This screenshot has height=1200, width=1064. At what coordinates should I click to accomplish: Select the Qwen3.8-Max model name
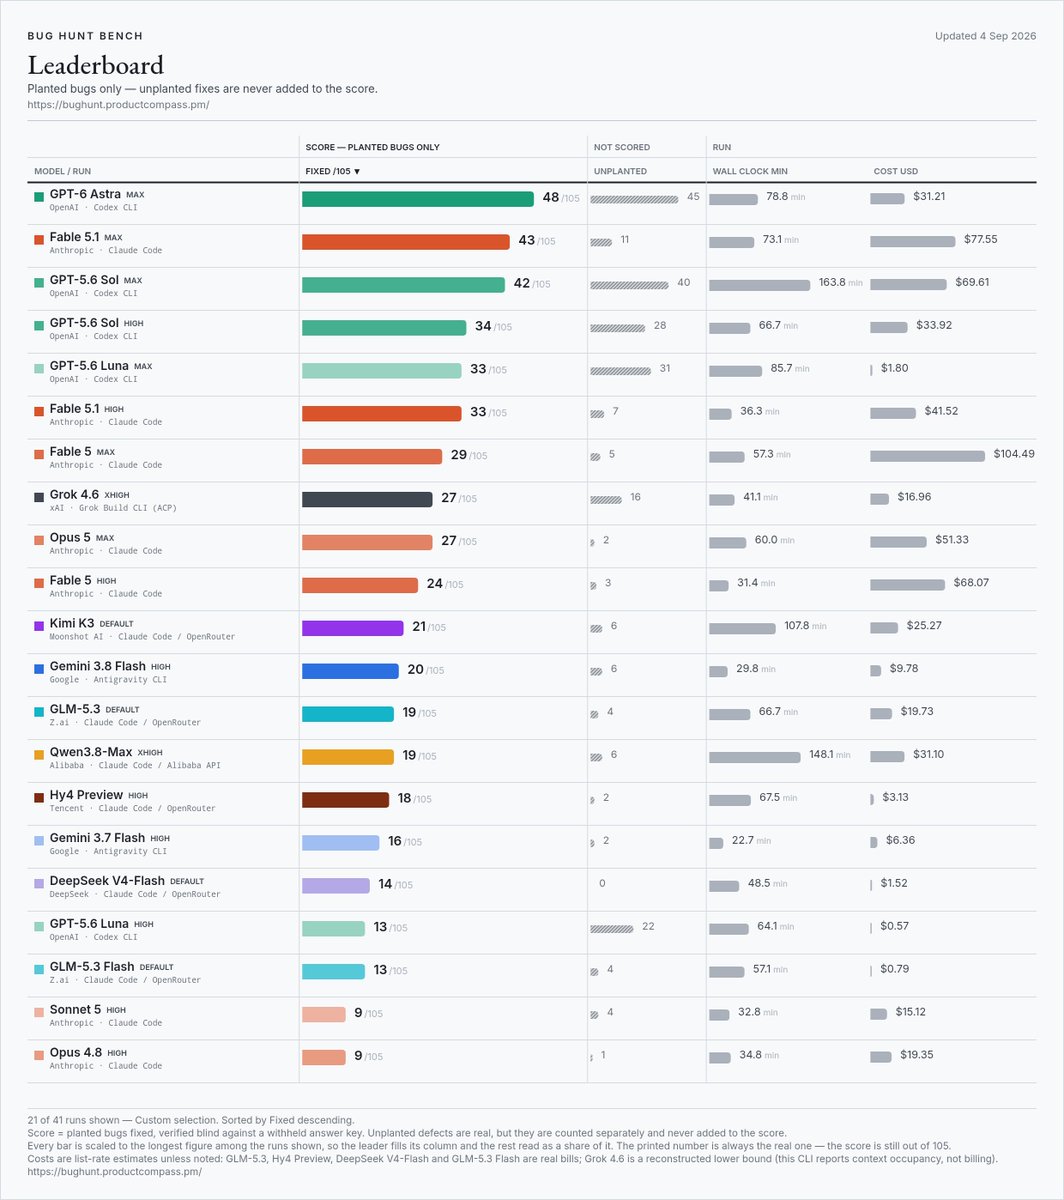(90, 753)
